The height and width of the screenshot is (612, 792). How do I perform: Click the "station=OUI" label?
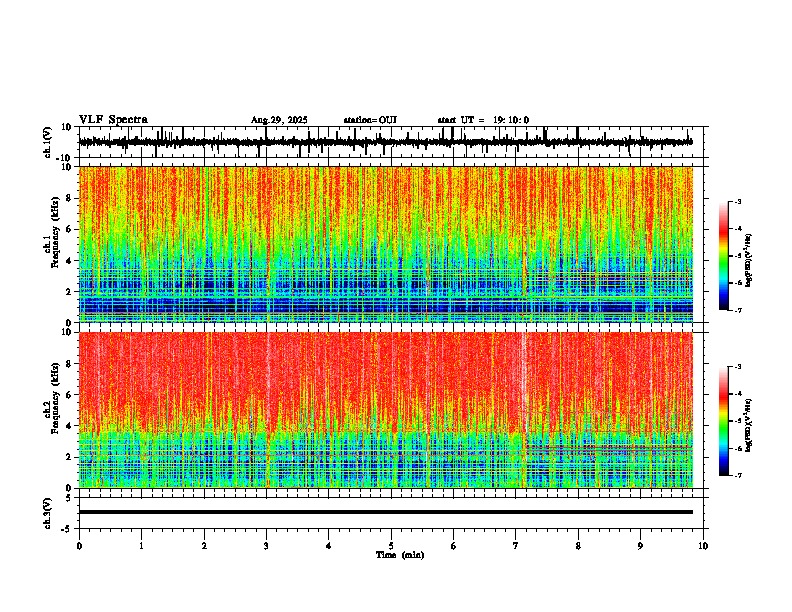[x=370, y=120]
